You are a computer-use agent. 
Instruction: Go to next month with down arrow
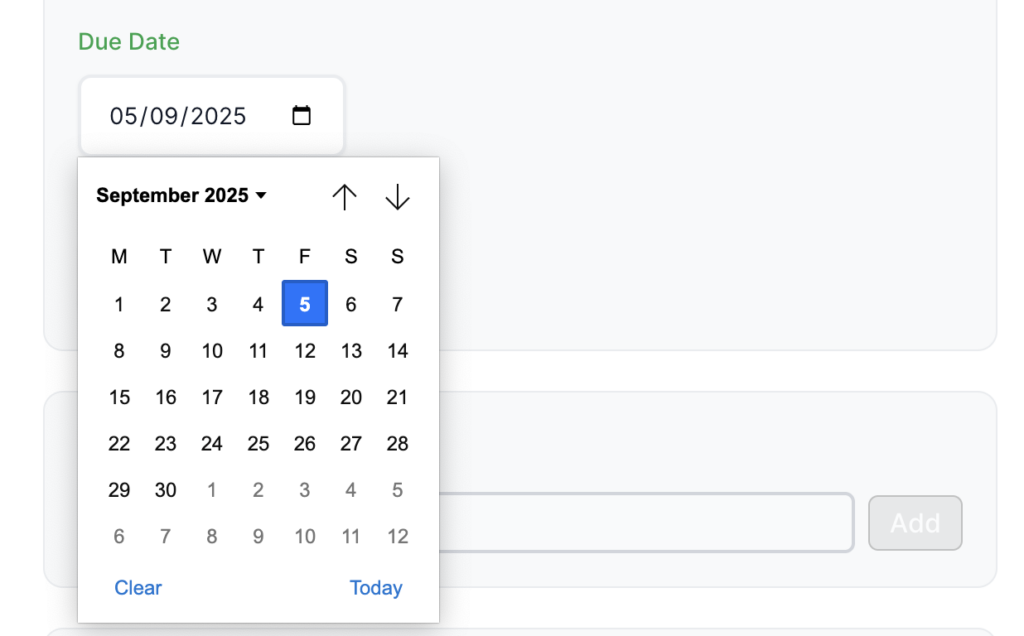[x=397, y=197]
